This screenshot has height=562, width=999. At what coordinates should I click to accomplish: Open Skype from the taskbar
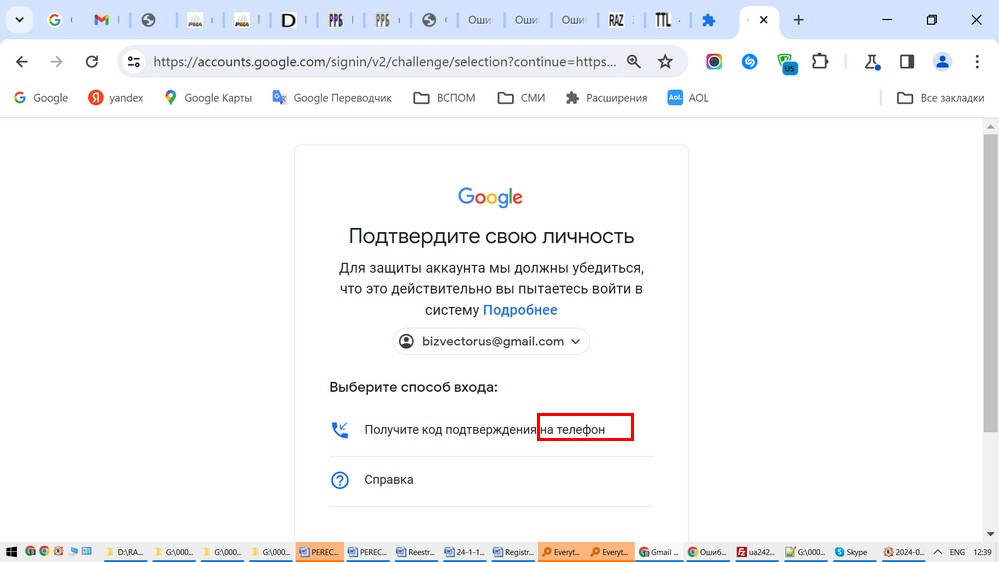coord(852,552)
